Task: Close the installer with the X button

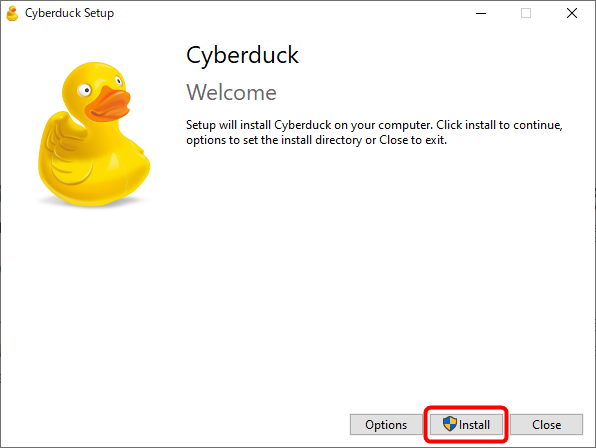Action: (x=572, y=13)
